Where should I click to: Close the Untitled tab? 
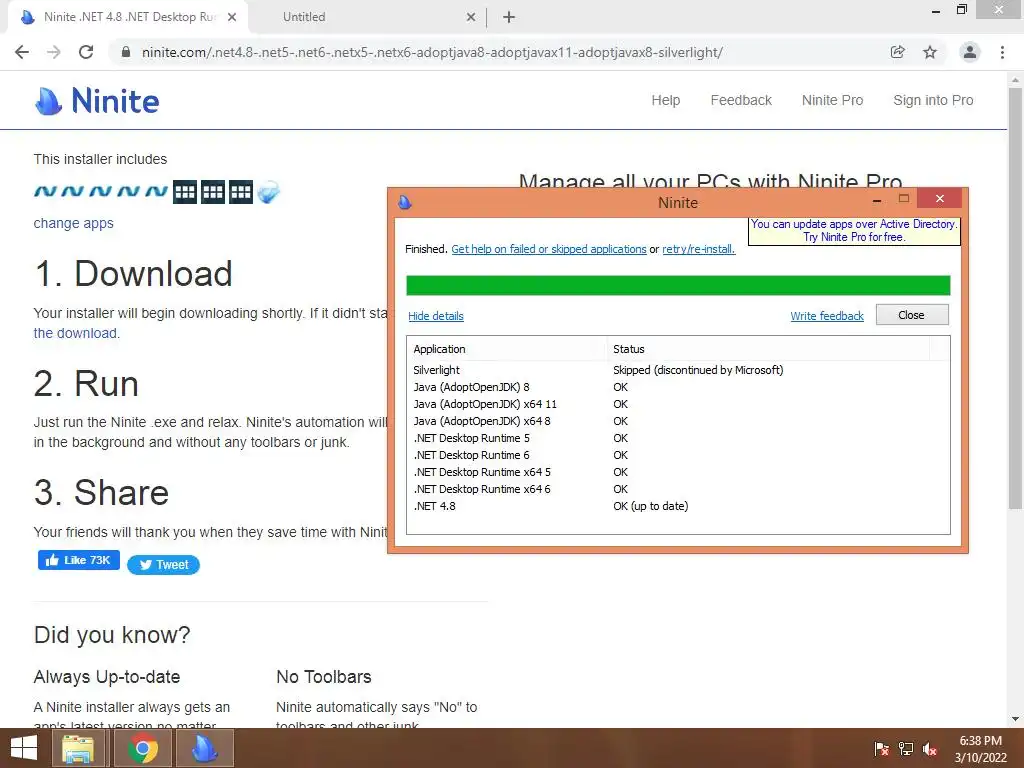(471, 17)
